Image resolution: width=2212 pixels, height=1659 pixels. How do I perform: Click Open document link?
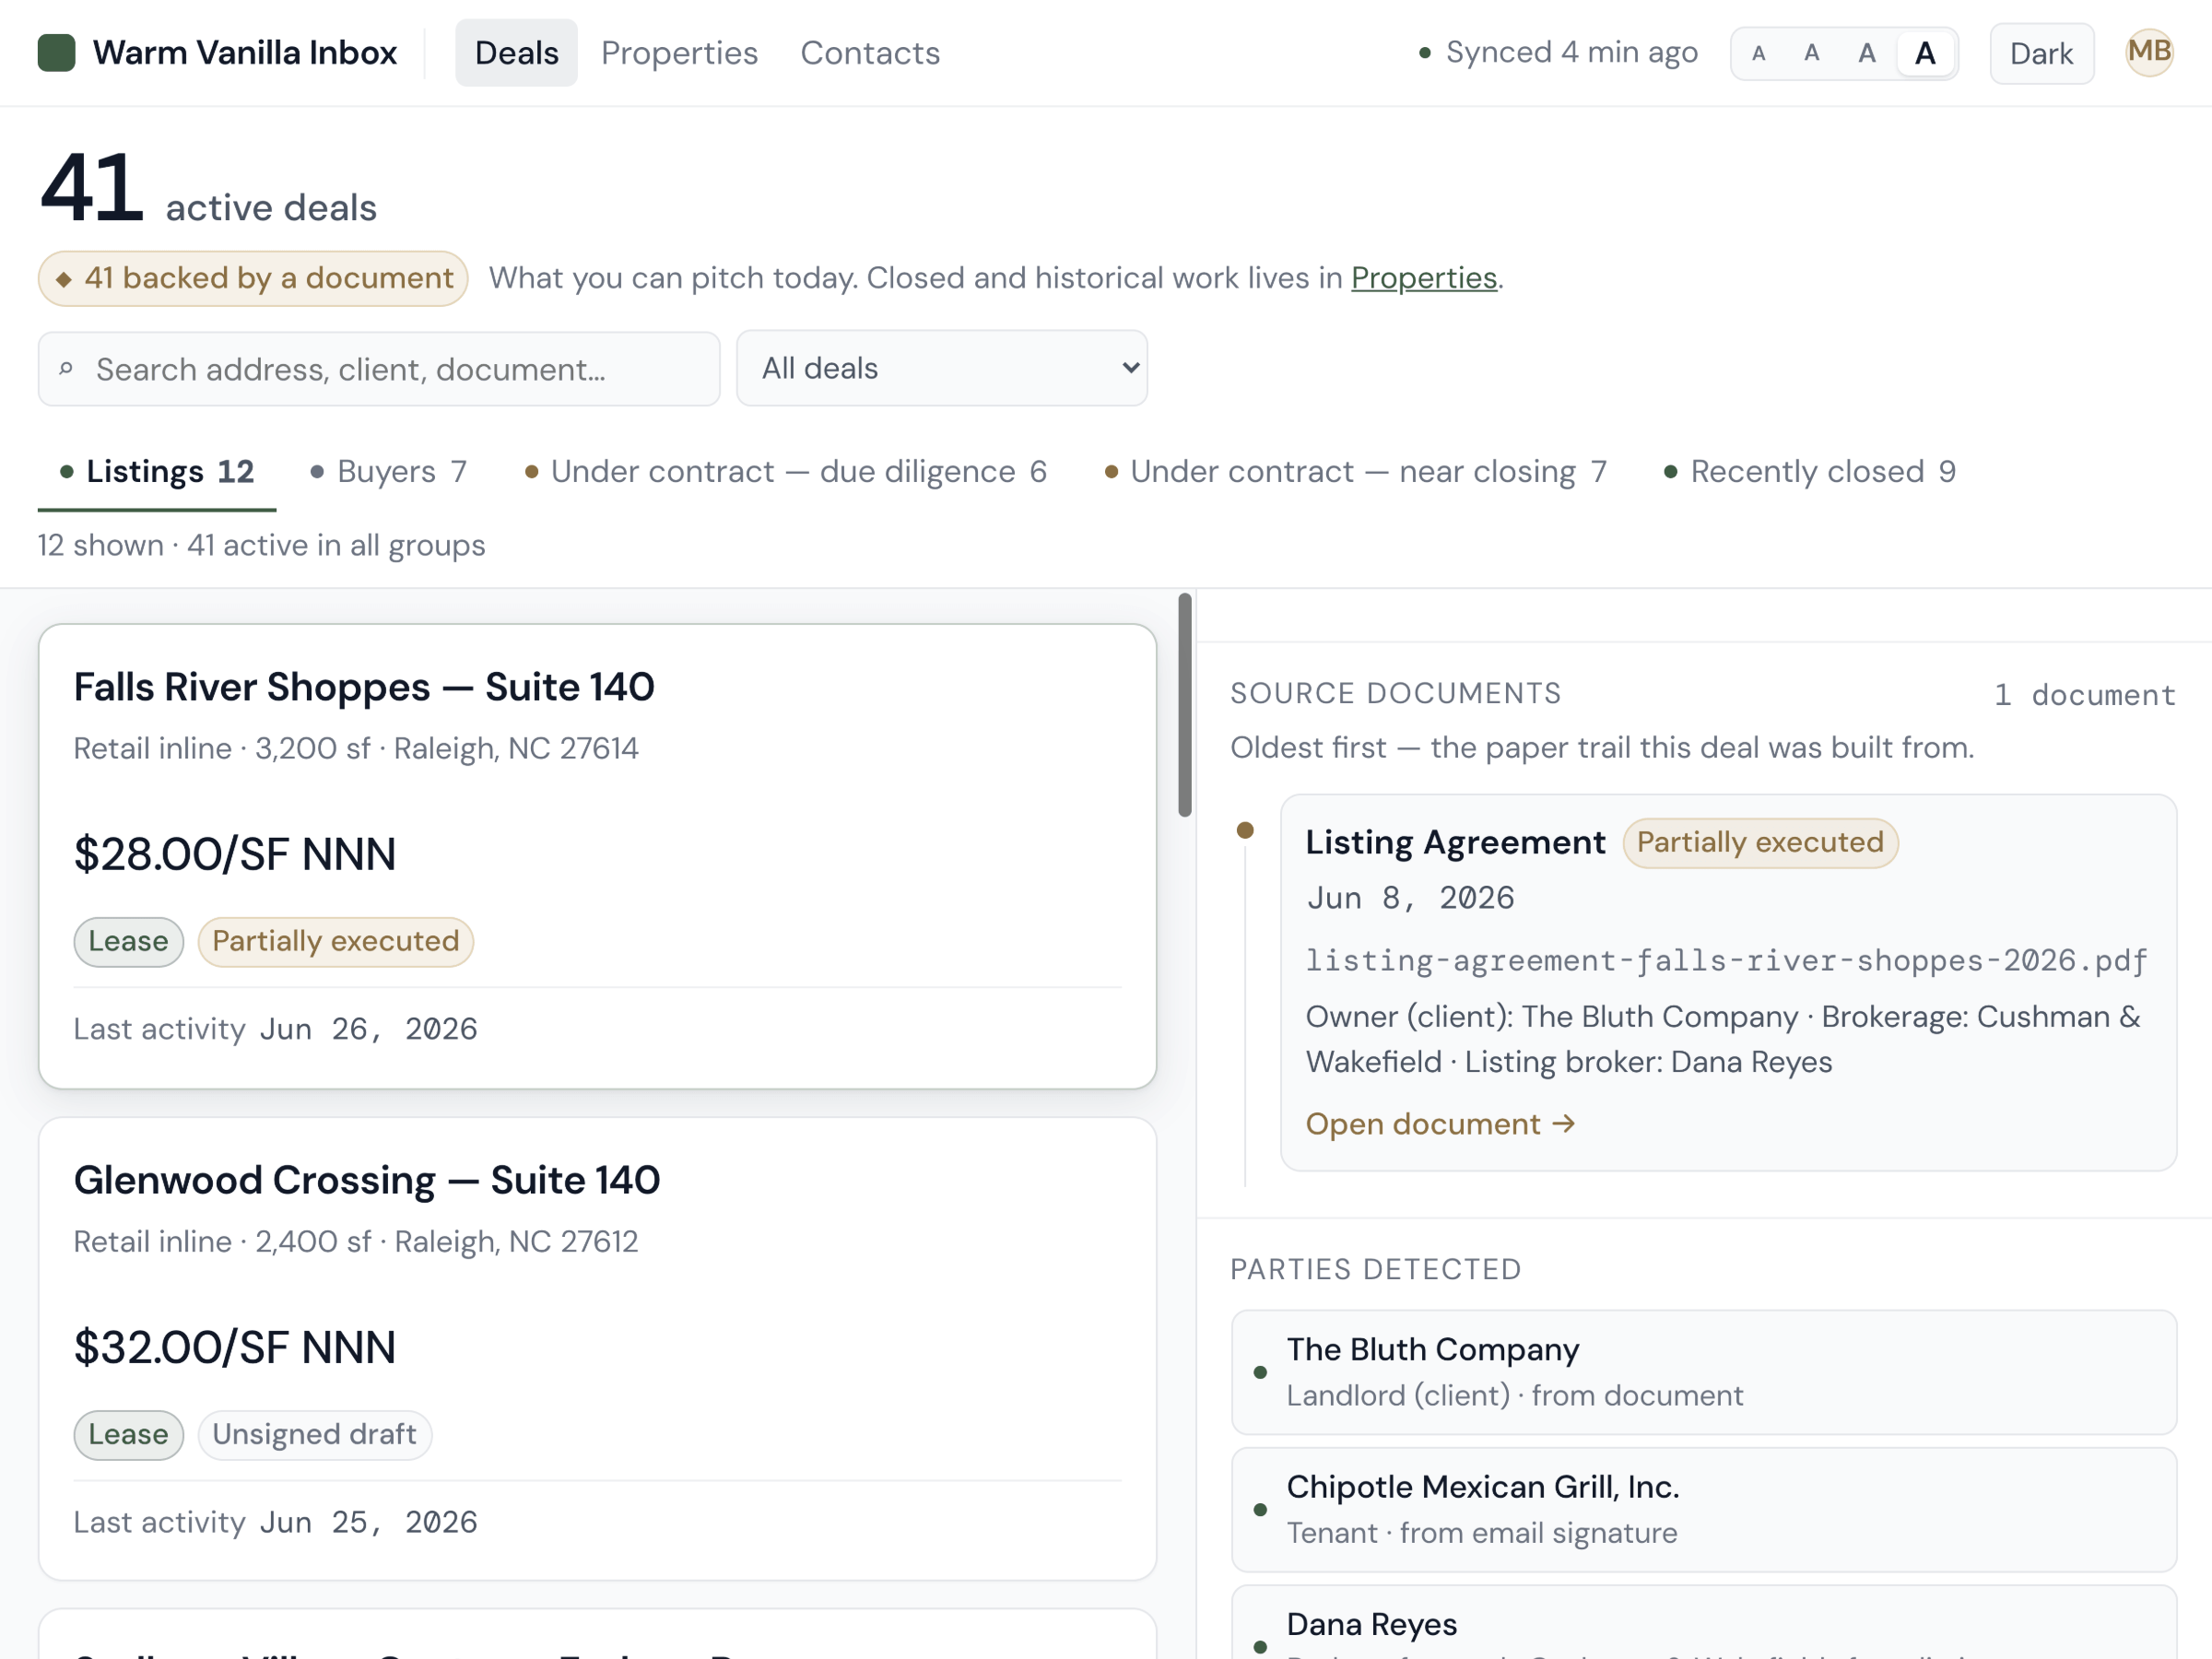point(1440,1124)
